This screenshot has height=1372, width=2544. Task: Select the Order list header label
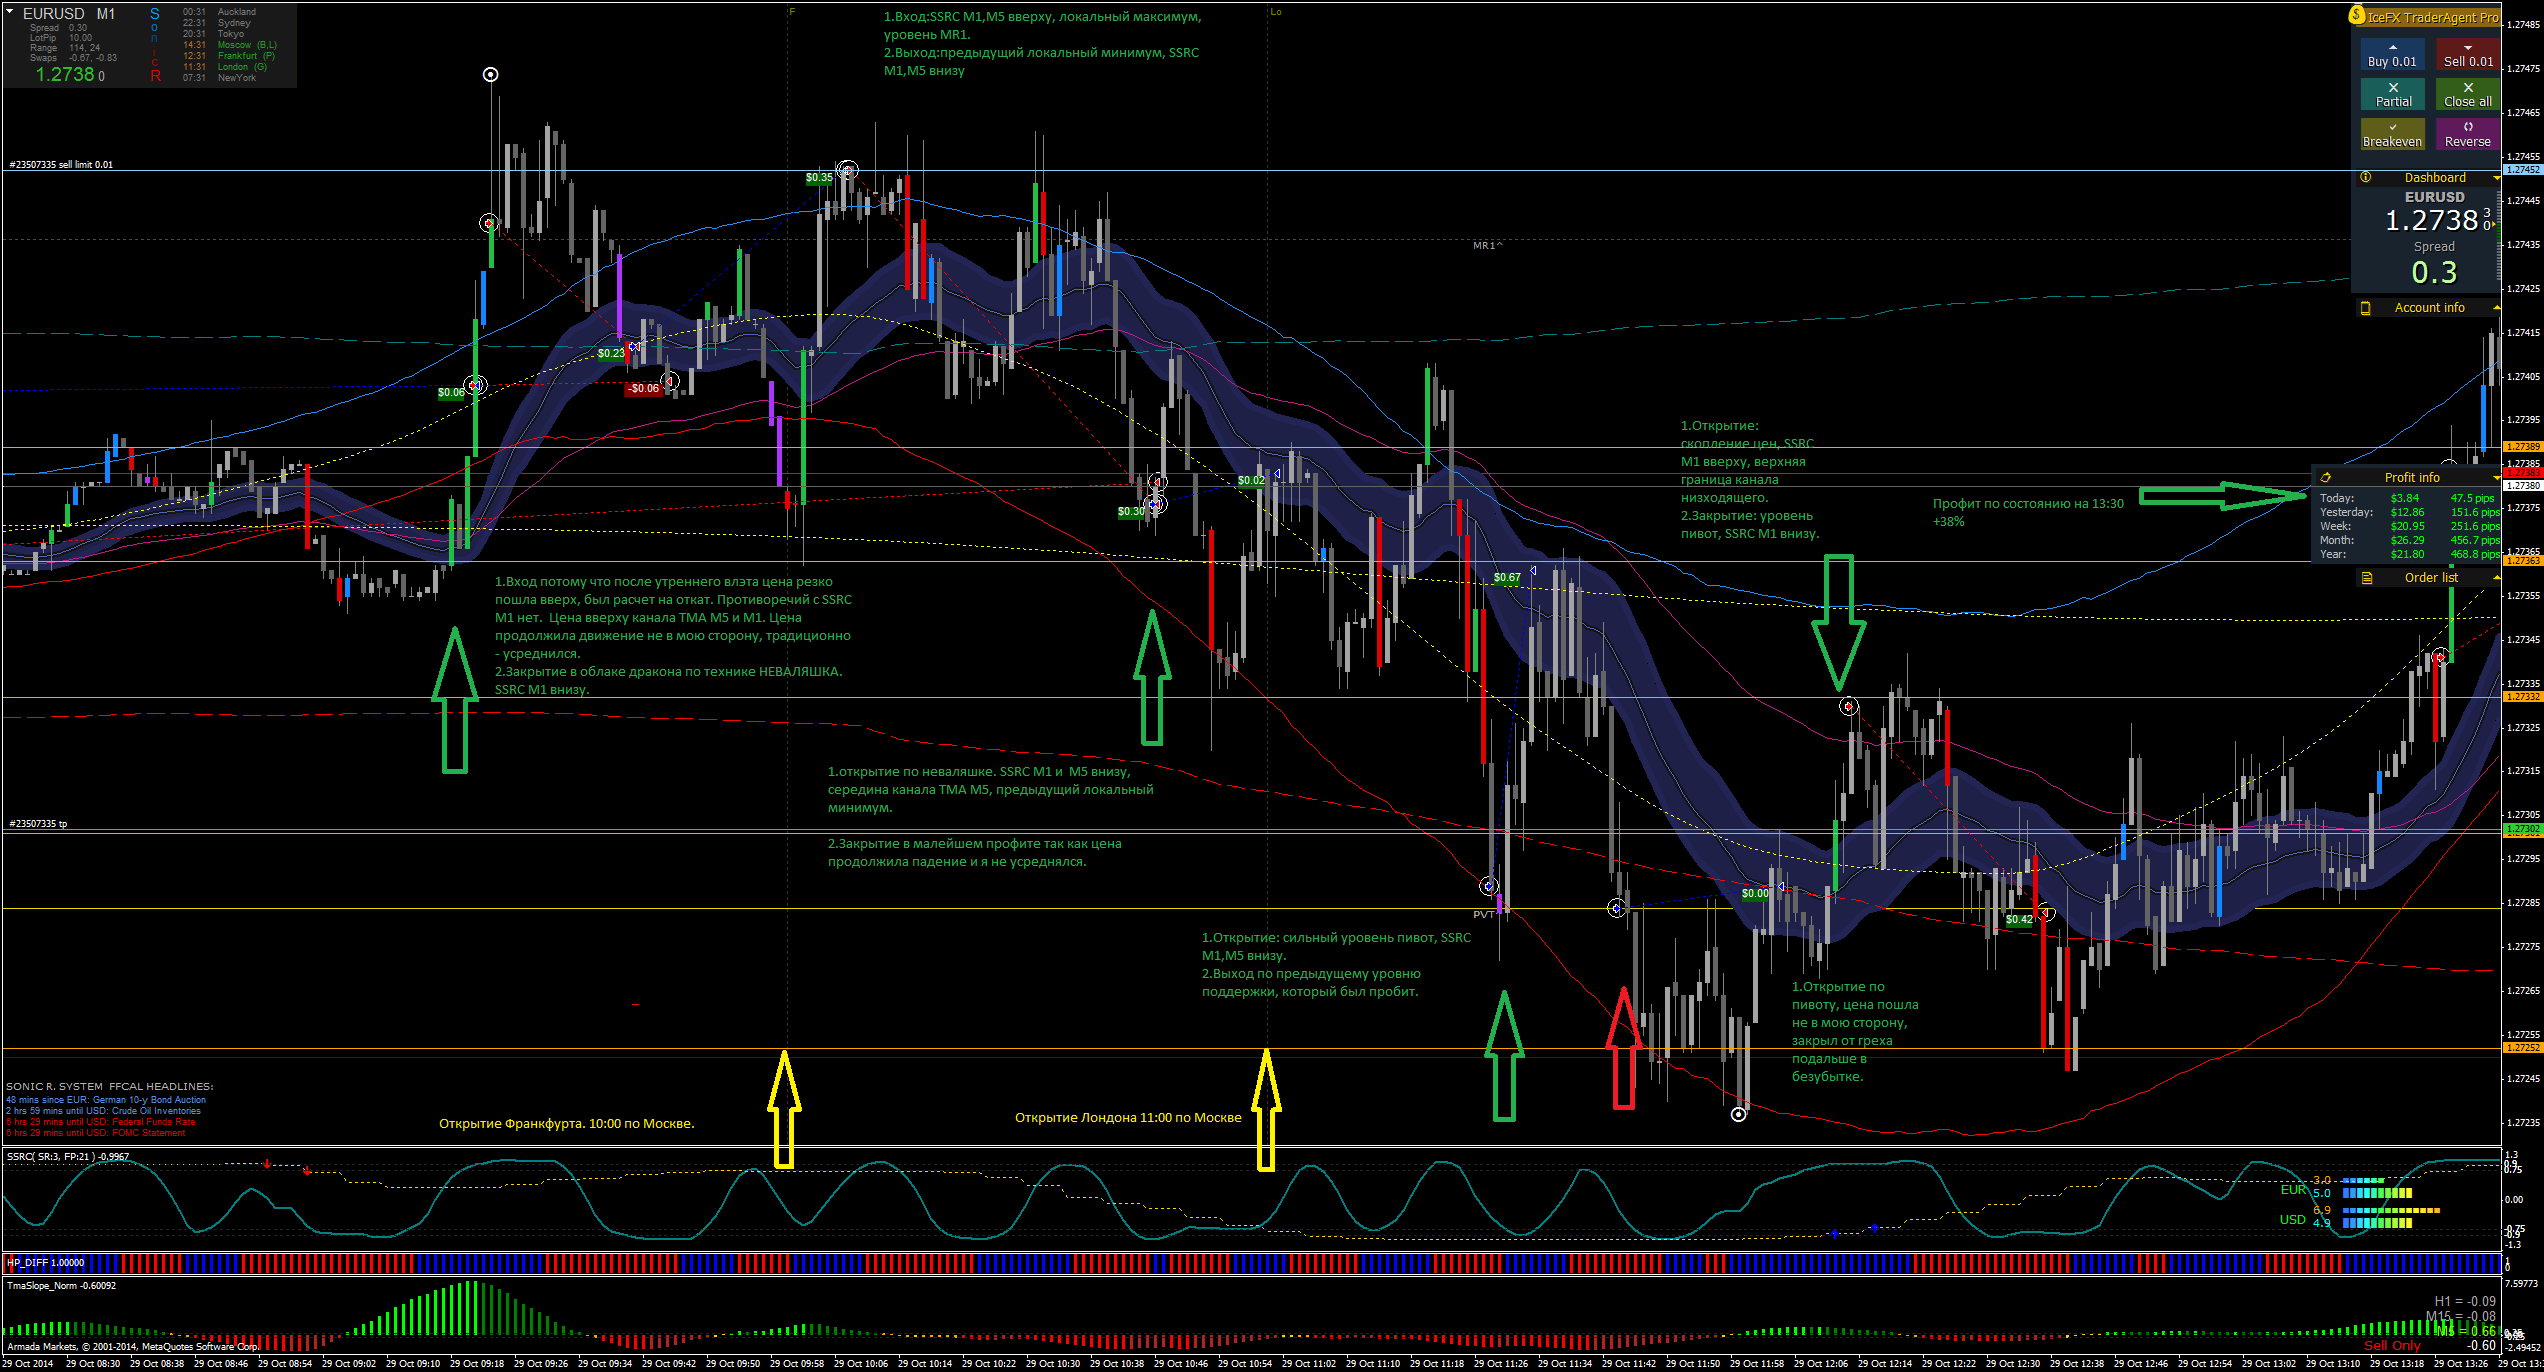[x=2431, y=578]
